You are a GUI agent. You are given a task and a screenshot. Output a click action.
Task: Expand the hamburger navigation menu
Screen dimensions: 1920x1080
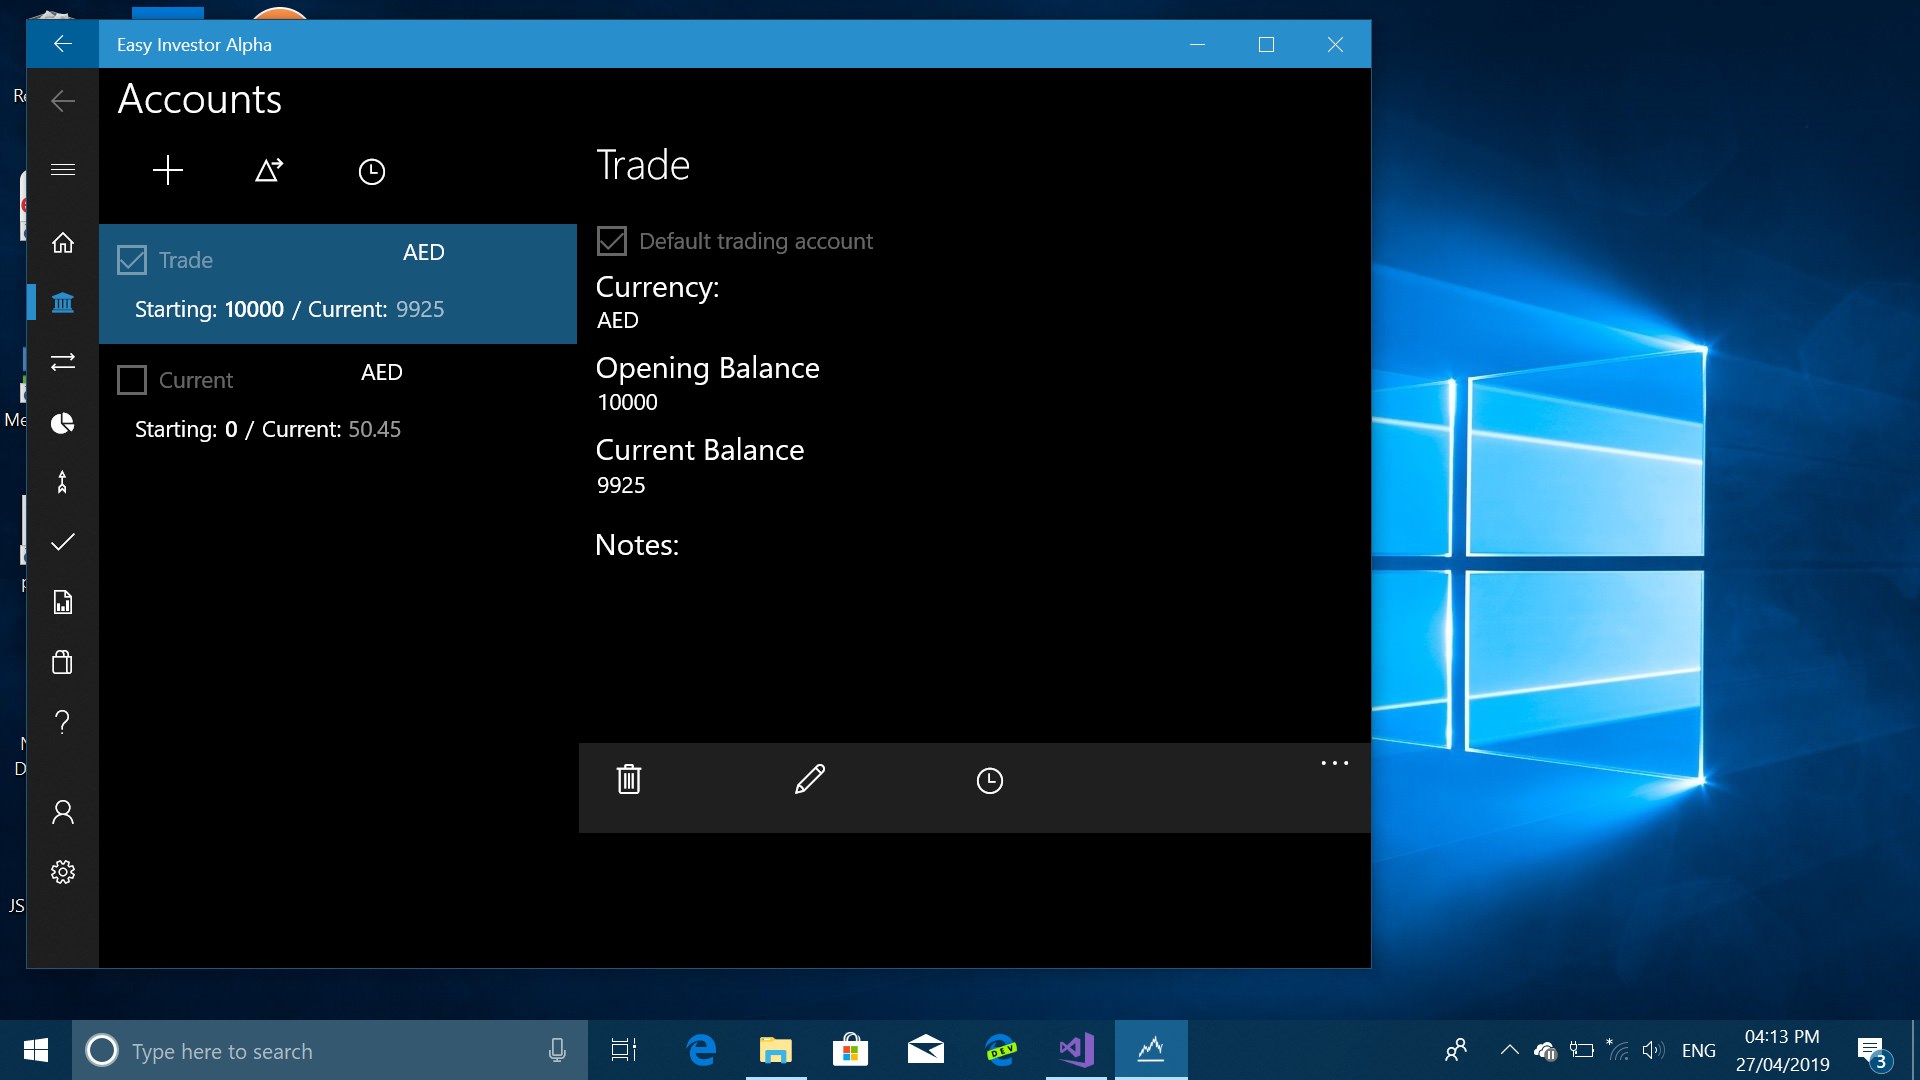click(x=63, y=170)
